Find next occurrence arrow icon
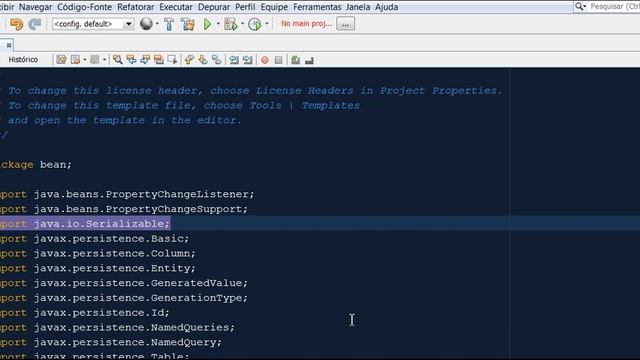The width and height of the screenshot is (640, 360). 145,60
